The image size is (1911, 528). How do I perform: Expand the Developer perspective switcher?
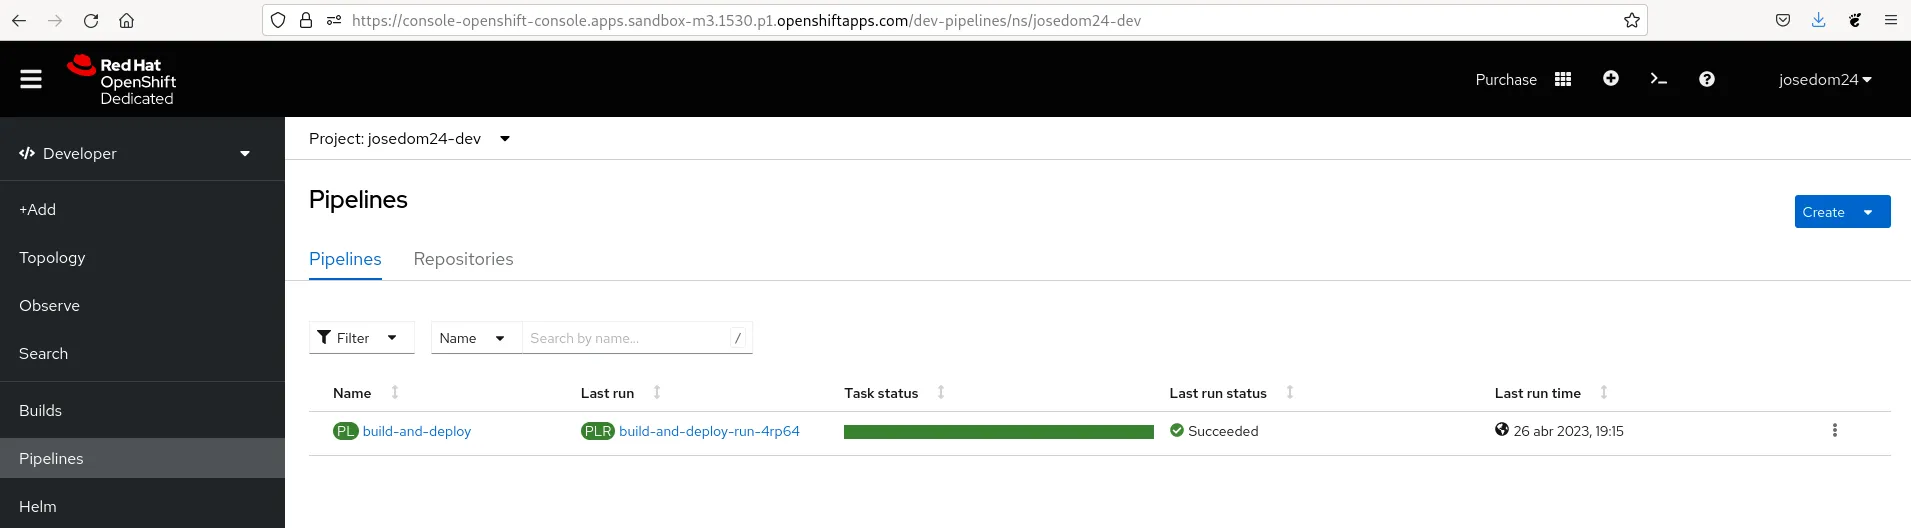tap(134, 153)
